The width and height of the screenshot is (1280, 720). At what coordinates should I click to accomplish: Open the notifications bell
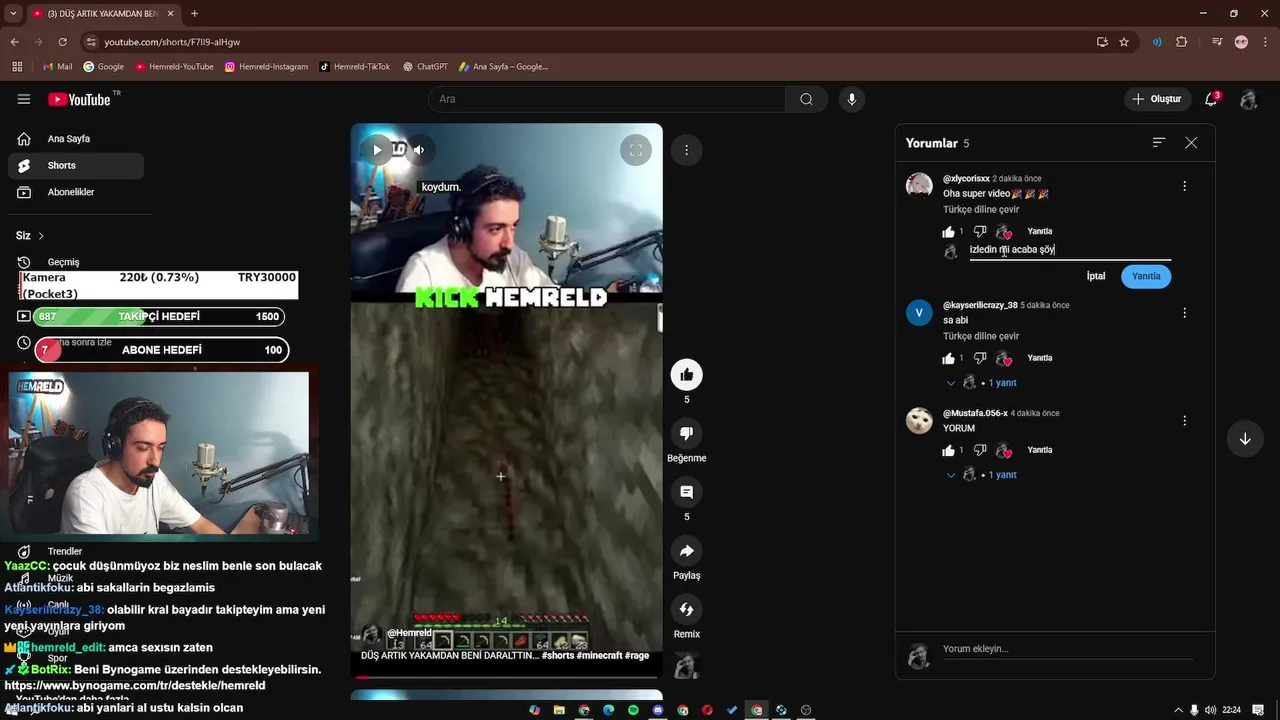pyautogui.click(x=1211, y=99)
